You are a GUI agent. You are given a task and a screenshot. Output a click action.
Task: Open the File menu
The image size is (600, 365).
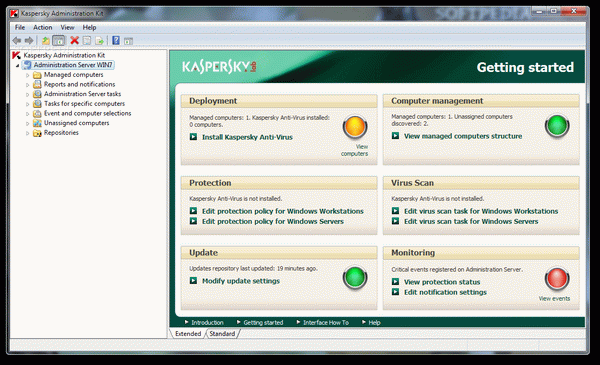(20, 27)
